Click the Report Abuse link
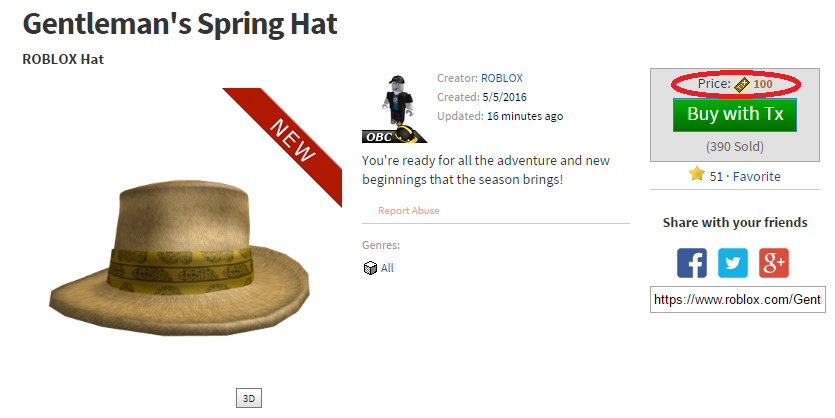The height and width of the screenshot is (418, 835). (x=408, y=210)
